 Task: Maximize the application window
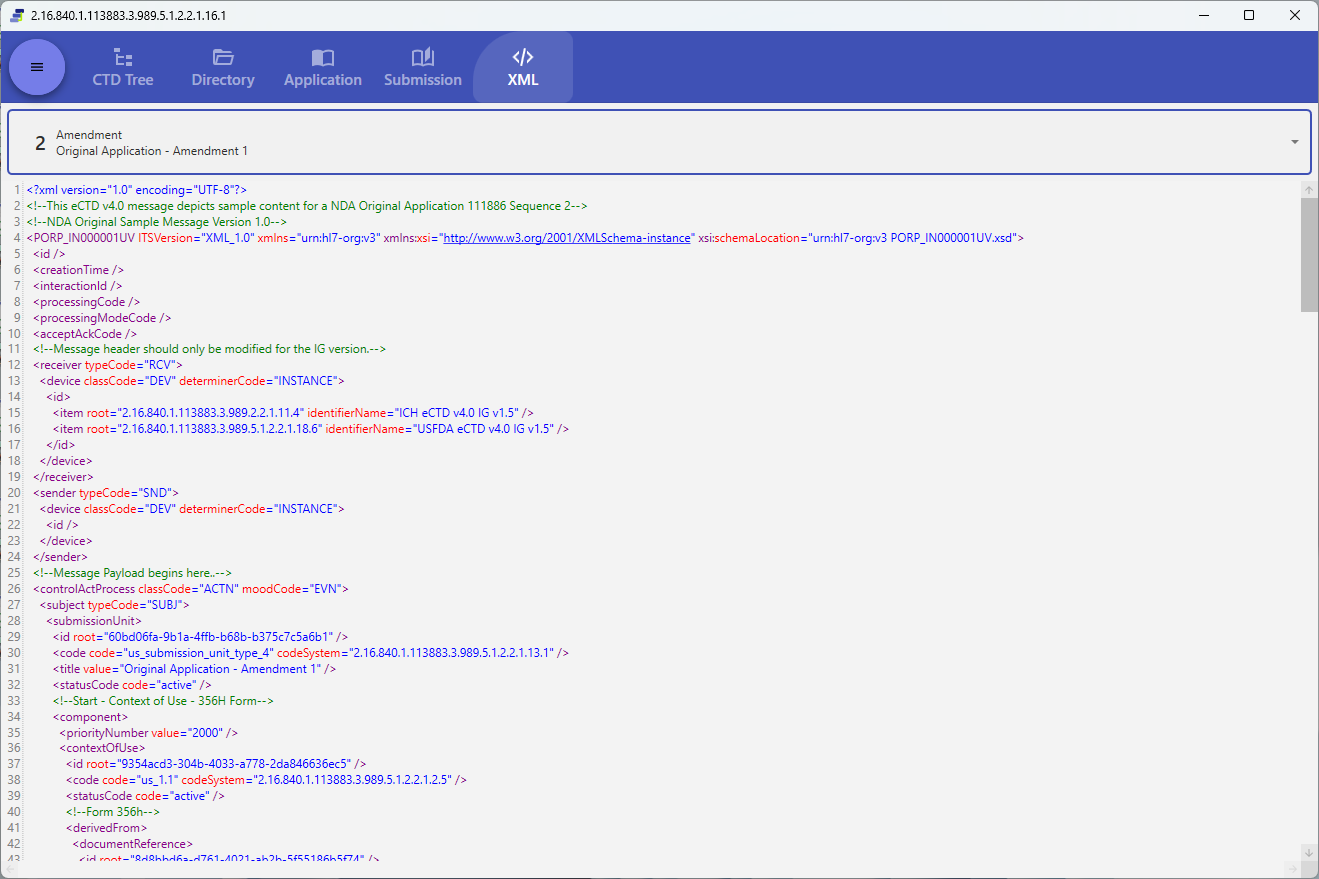tap(1249, 15)
